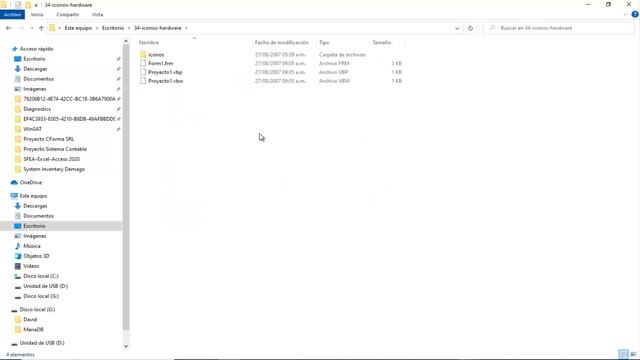The width and height of the screenshot is (640, 360).
Task: Open the 79206B12-4E74 pinned folder
Action: coord(69,99)
